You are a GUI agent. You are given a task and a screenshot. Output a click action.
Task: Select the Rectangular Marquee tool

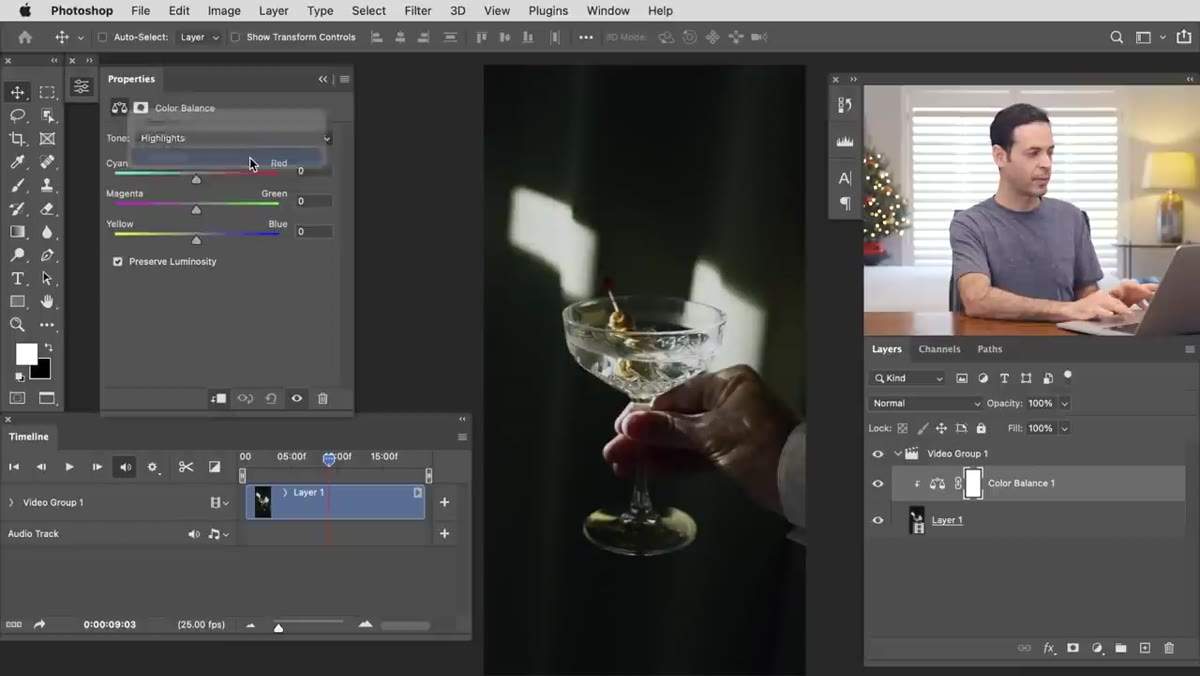[47, 92]
